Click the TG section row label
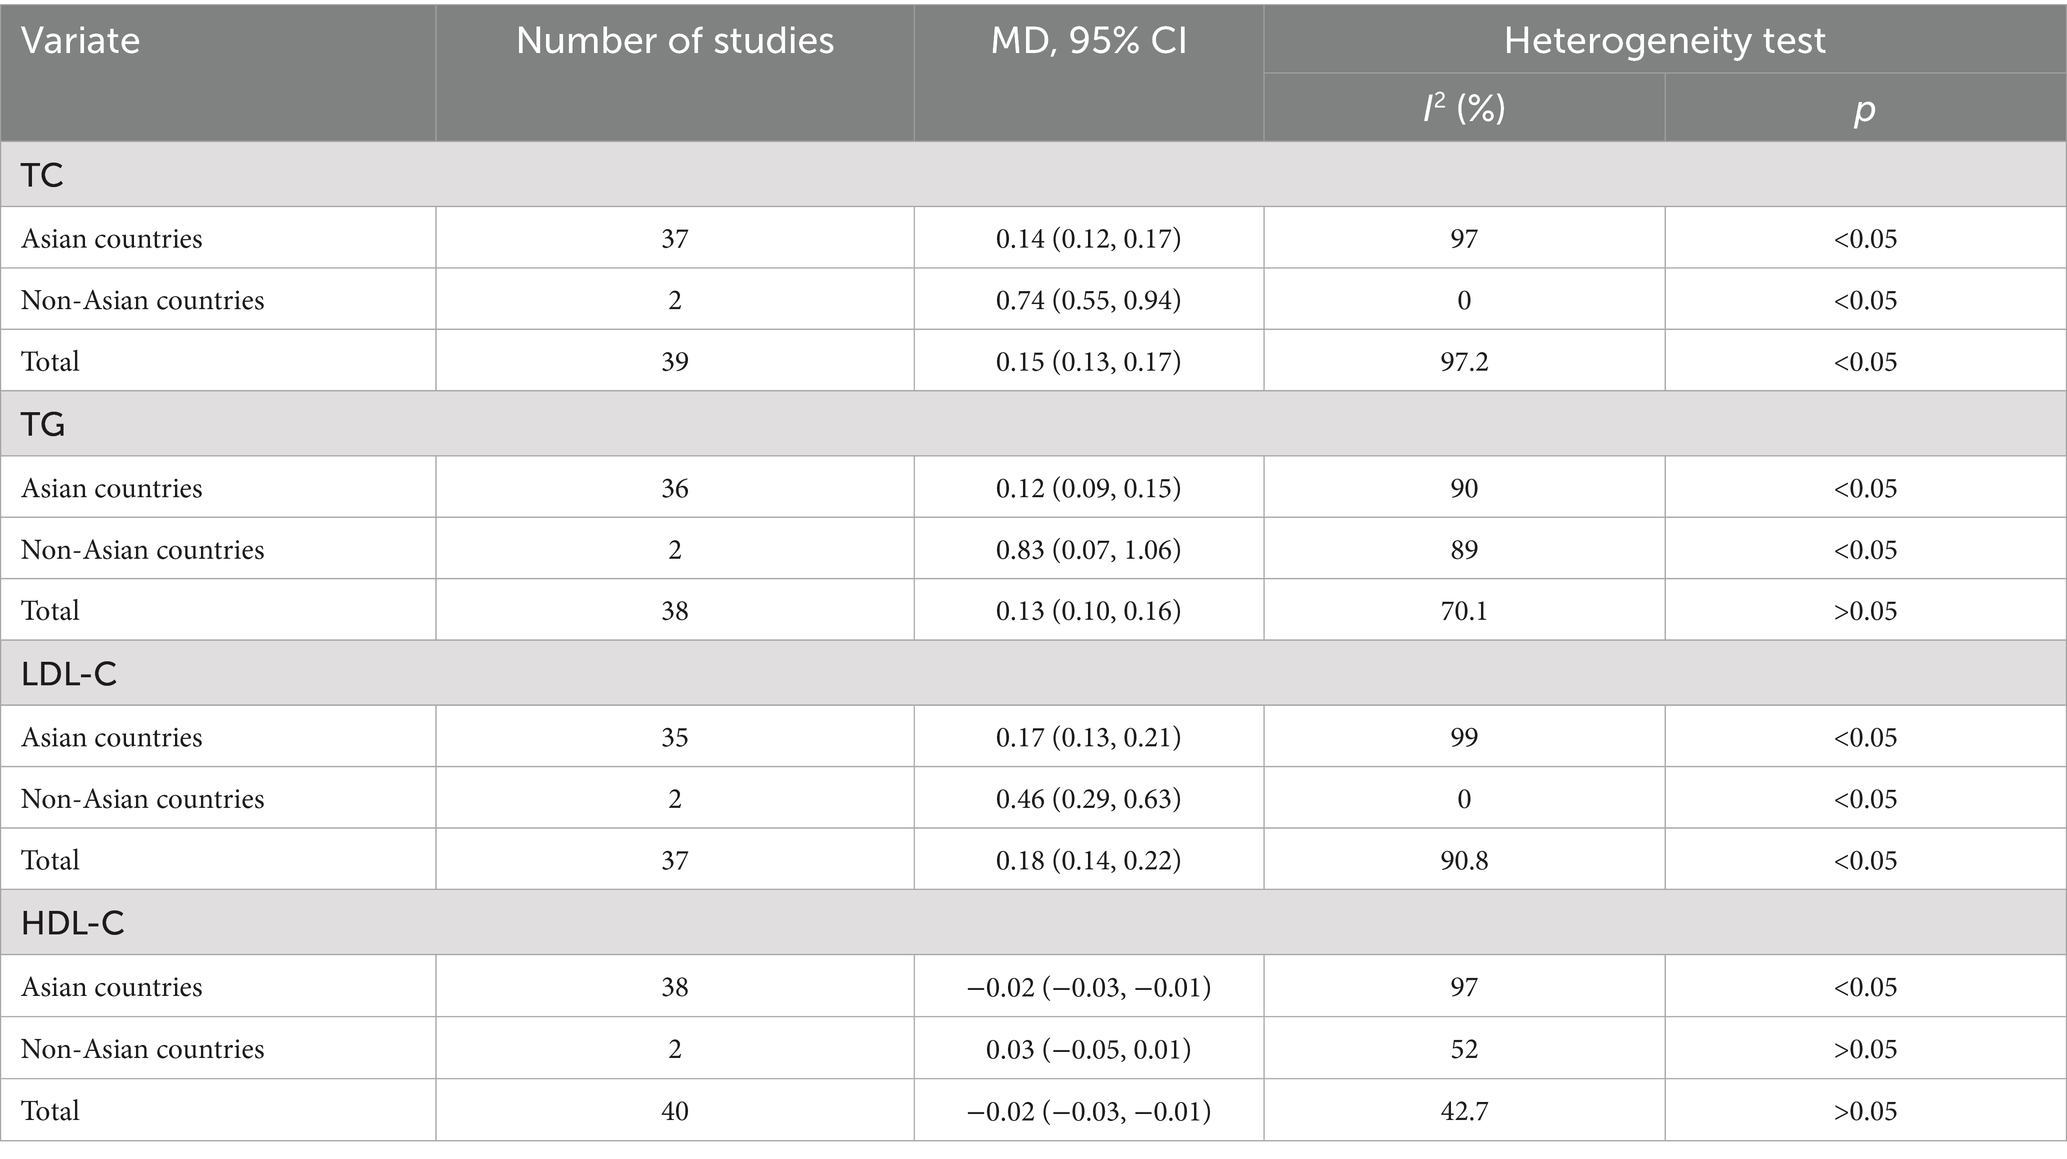The width and height of the screenshot is (2067, 1159). (x=43, y=424)
